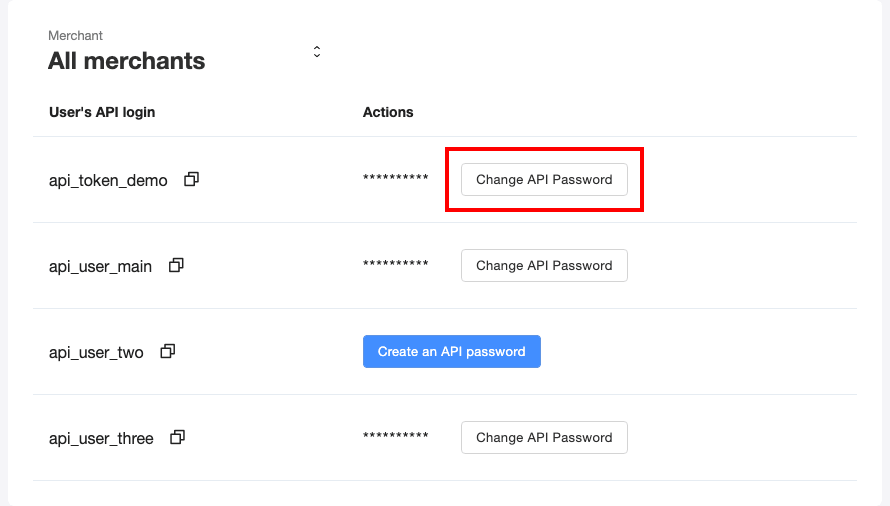The image size is (890, 506).
Task: Click the Actions column header
Action: pyautogui.click(x=388, y=112)
